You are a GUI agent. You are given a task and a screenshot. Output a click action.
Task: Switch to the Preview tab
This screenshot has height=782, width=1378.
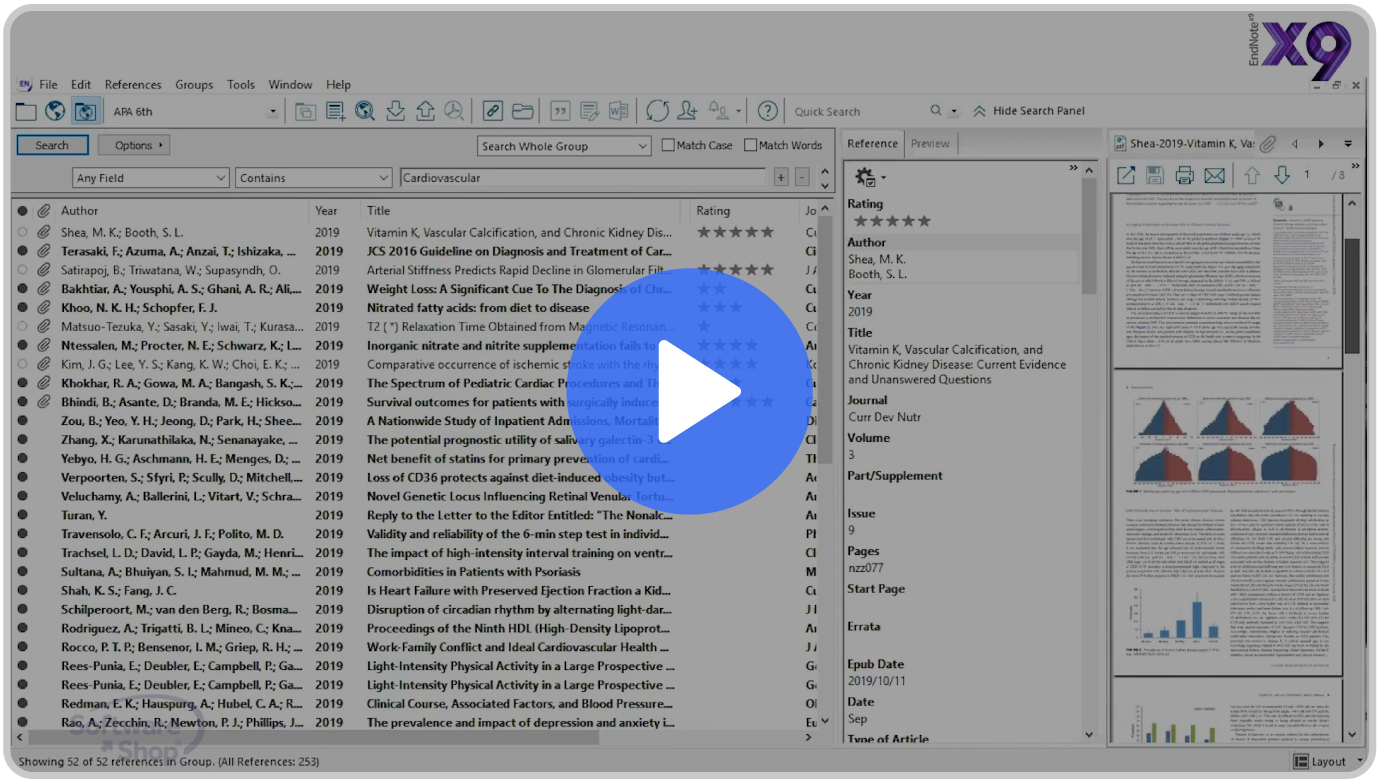(x=930, y=144)
